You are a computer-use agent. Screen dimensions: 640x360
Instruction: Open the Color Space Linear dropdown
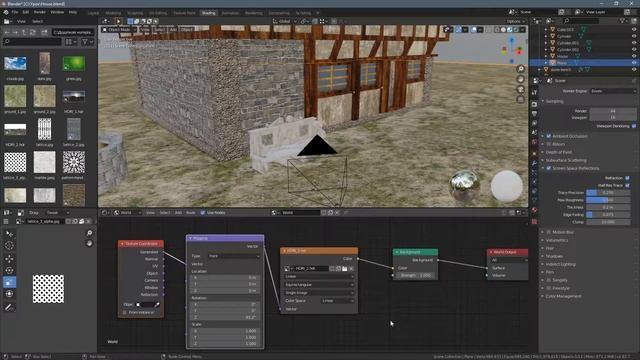[x=337, y=301]
